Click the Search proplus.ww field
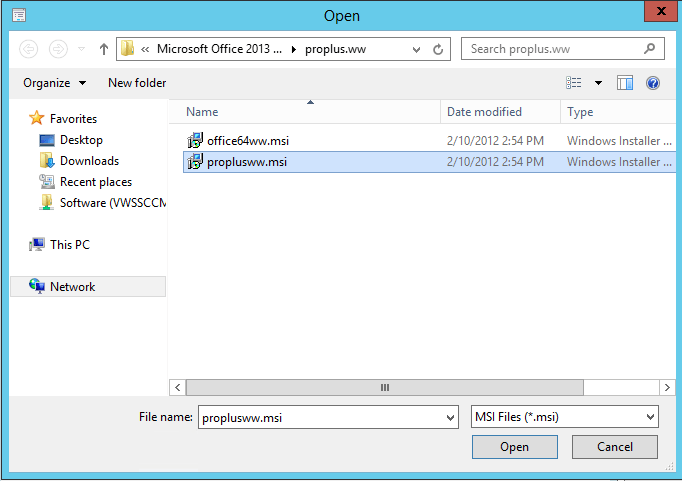This screenshot has height=481, width=682. (x=562, y=49)
